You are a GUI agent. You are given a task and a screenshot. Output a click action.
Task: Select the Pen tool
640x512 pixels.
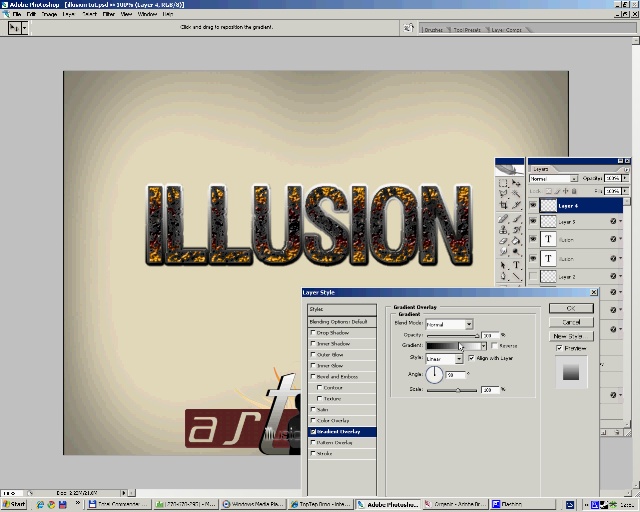(503, 276)
